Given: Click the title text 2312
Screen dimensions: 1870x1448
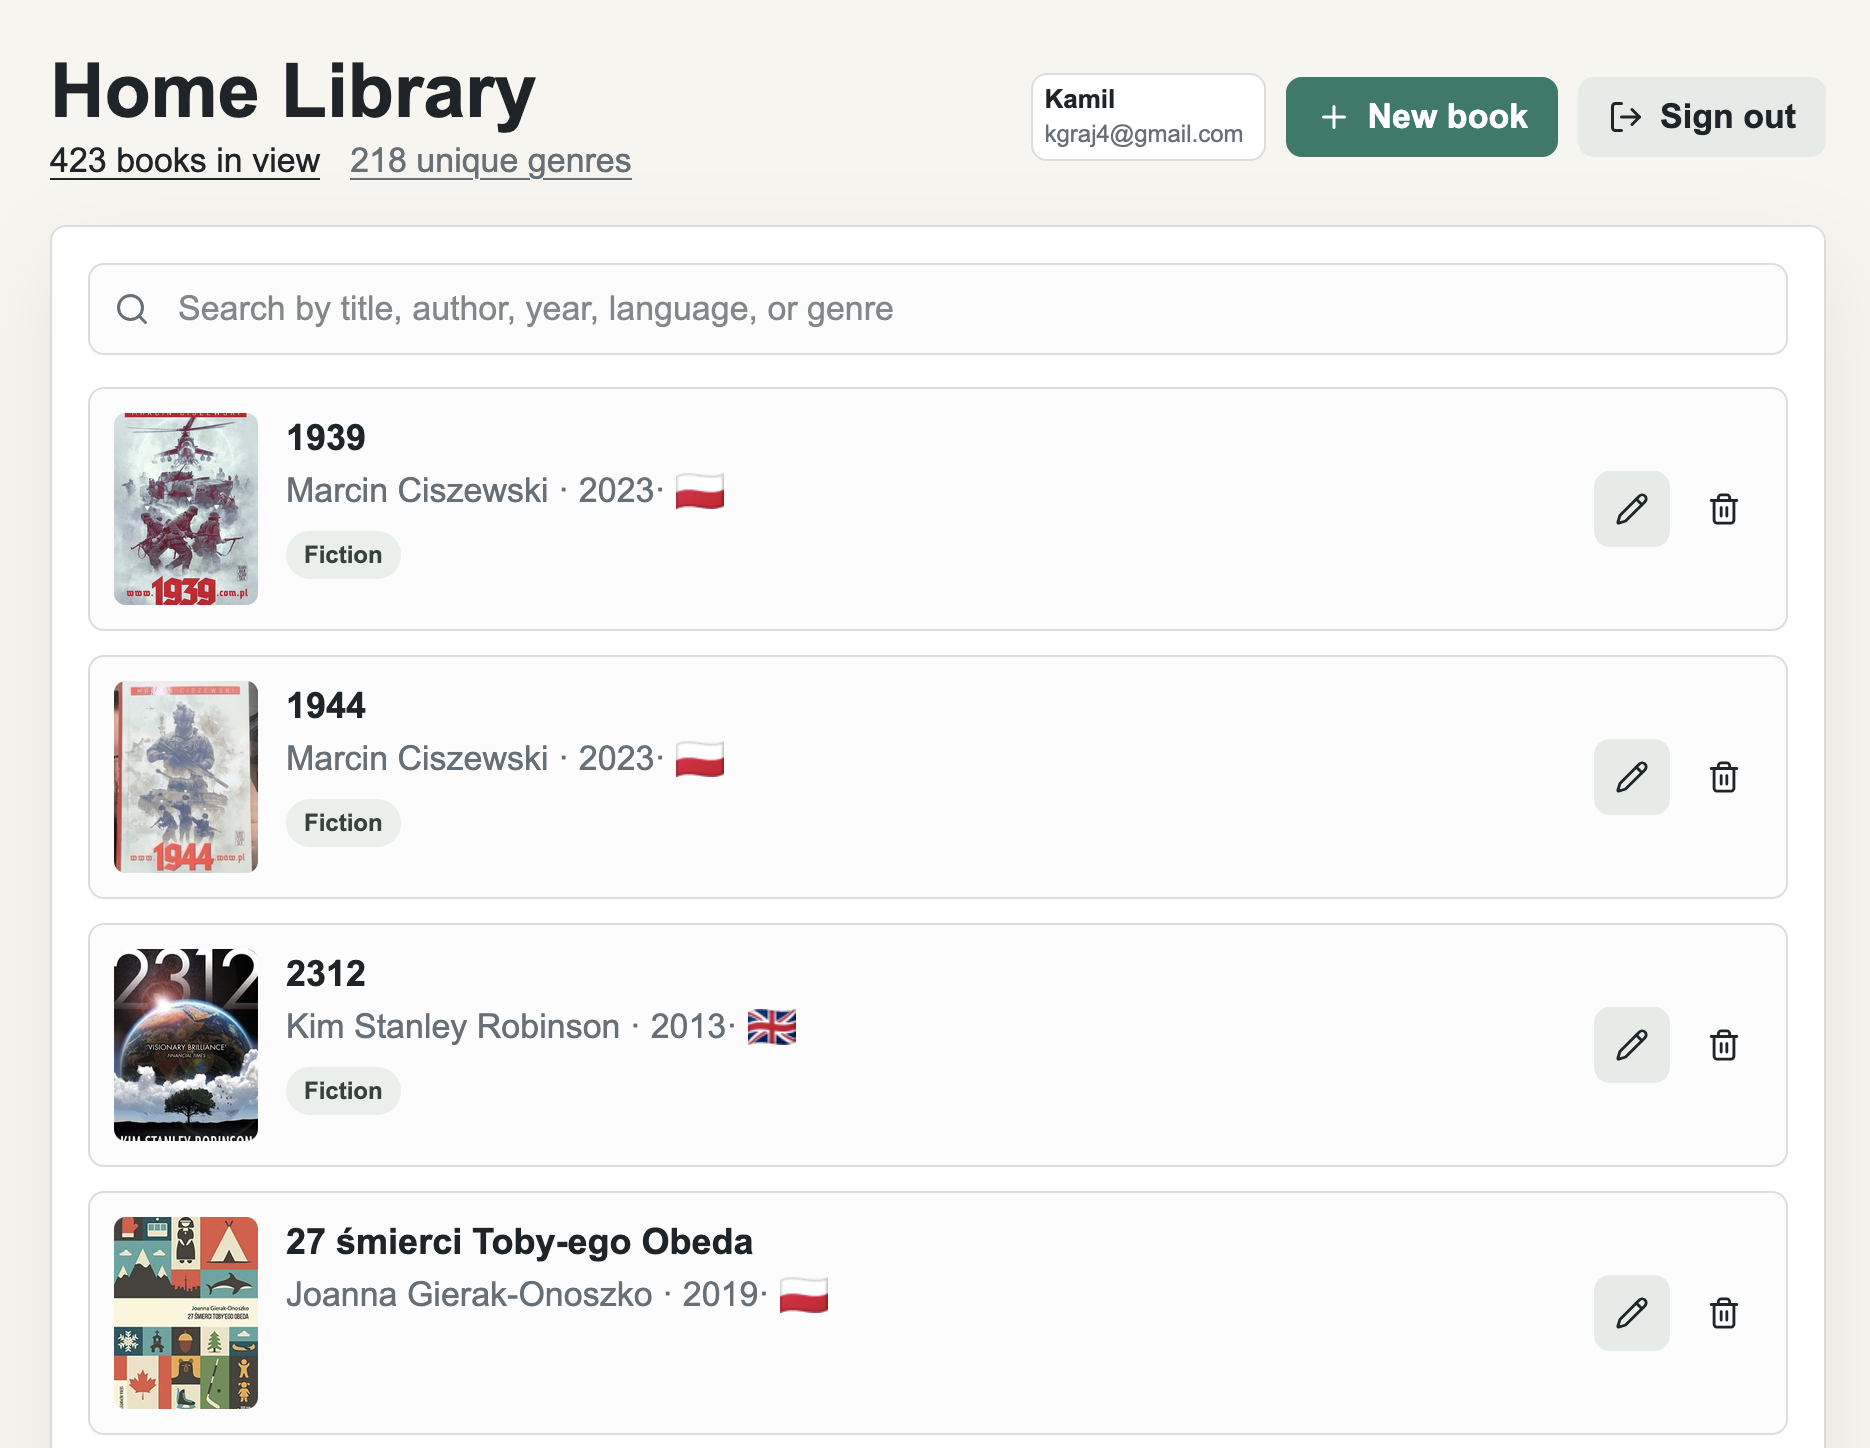Looking at the screenshot, I should [326, 974].
